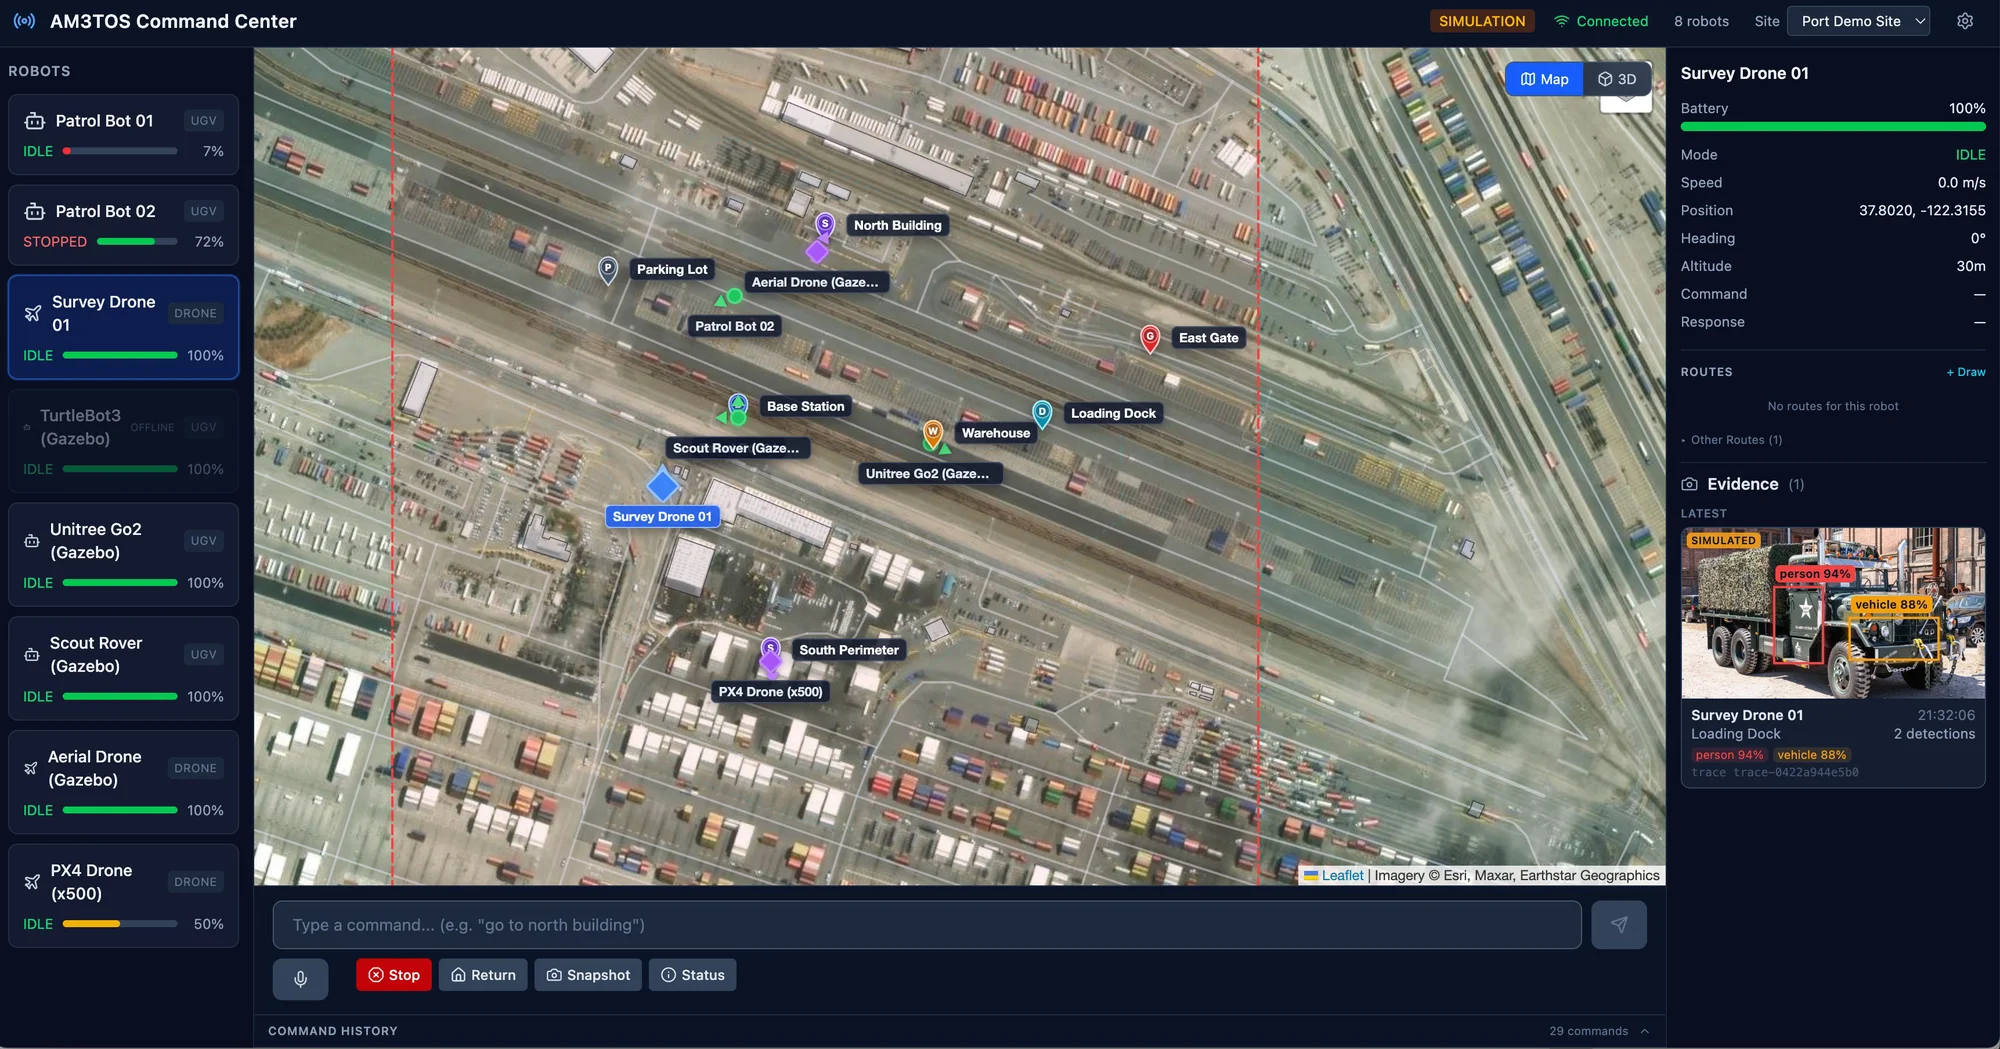
Task: Click the Status button
Action: (x=692, y=975)
